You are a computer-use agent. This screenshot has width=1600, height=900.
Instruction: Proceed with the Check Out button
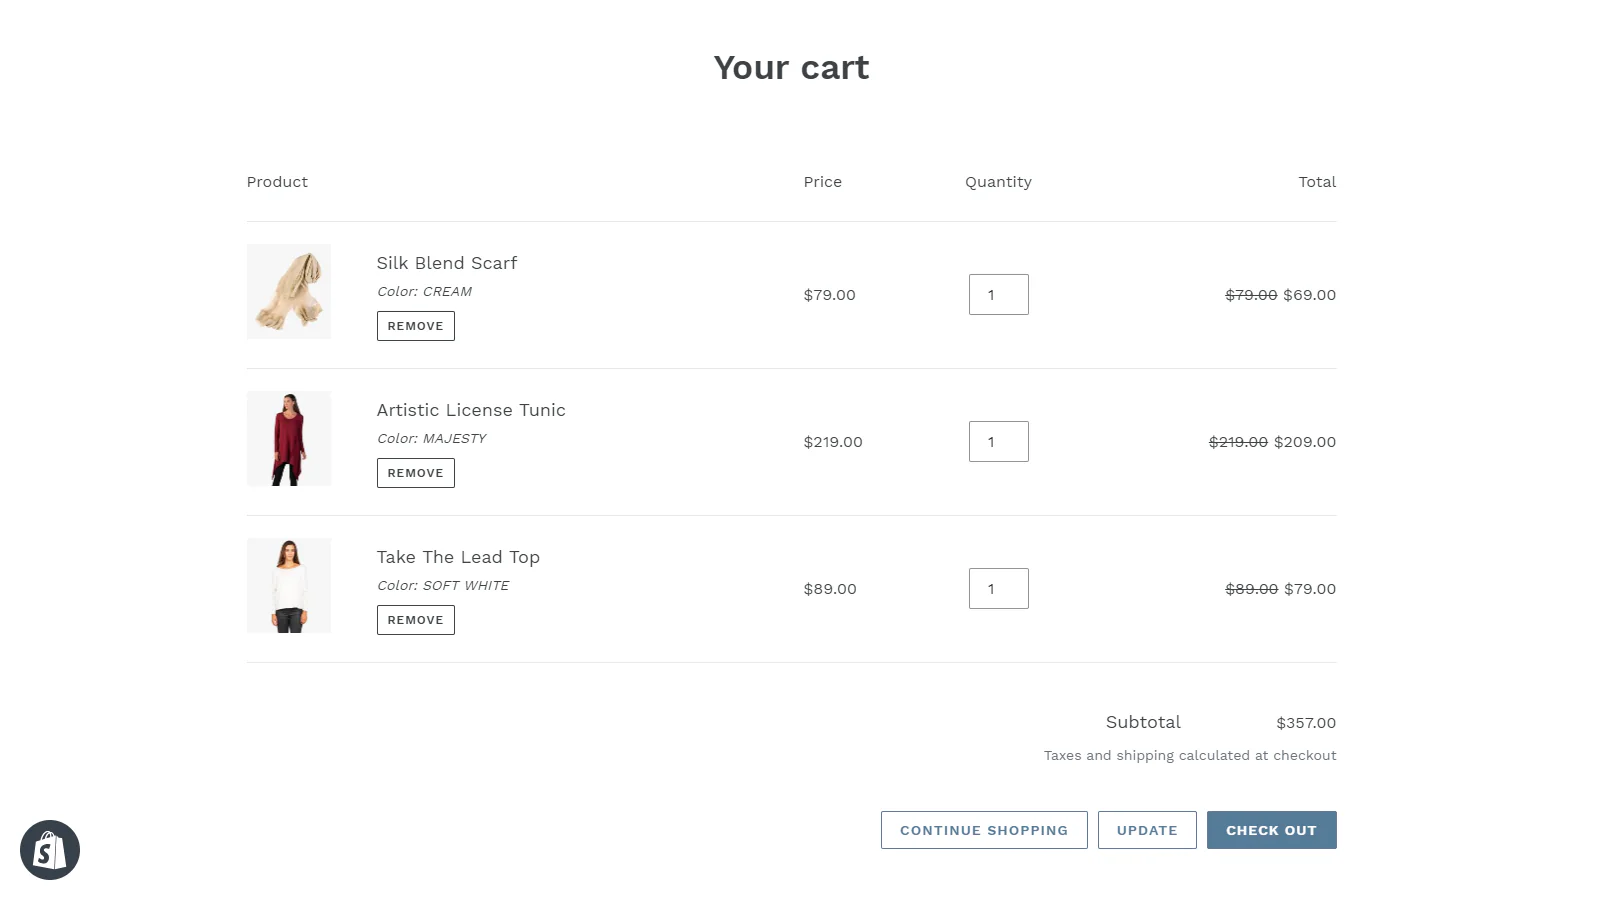coord(1271,830)
